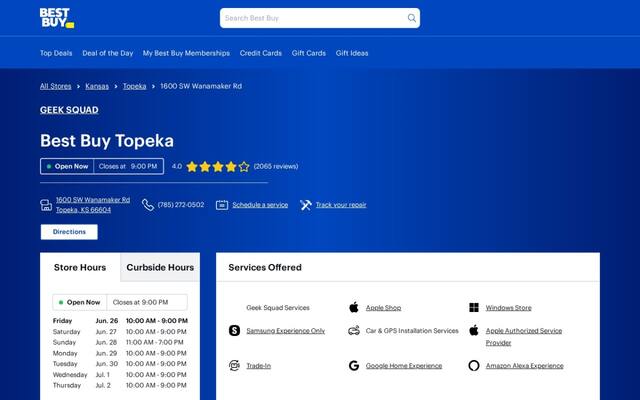Image resolution: width=640 pixels, height=400 pixels.
Task: Open Samsung Experience Only link
Action: [x=286, y=331]
